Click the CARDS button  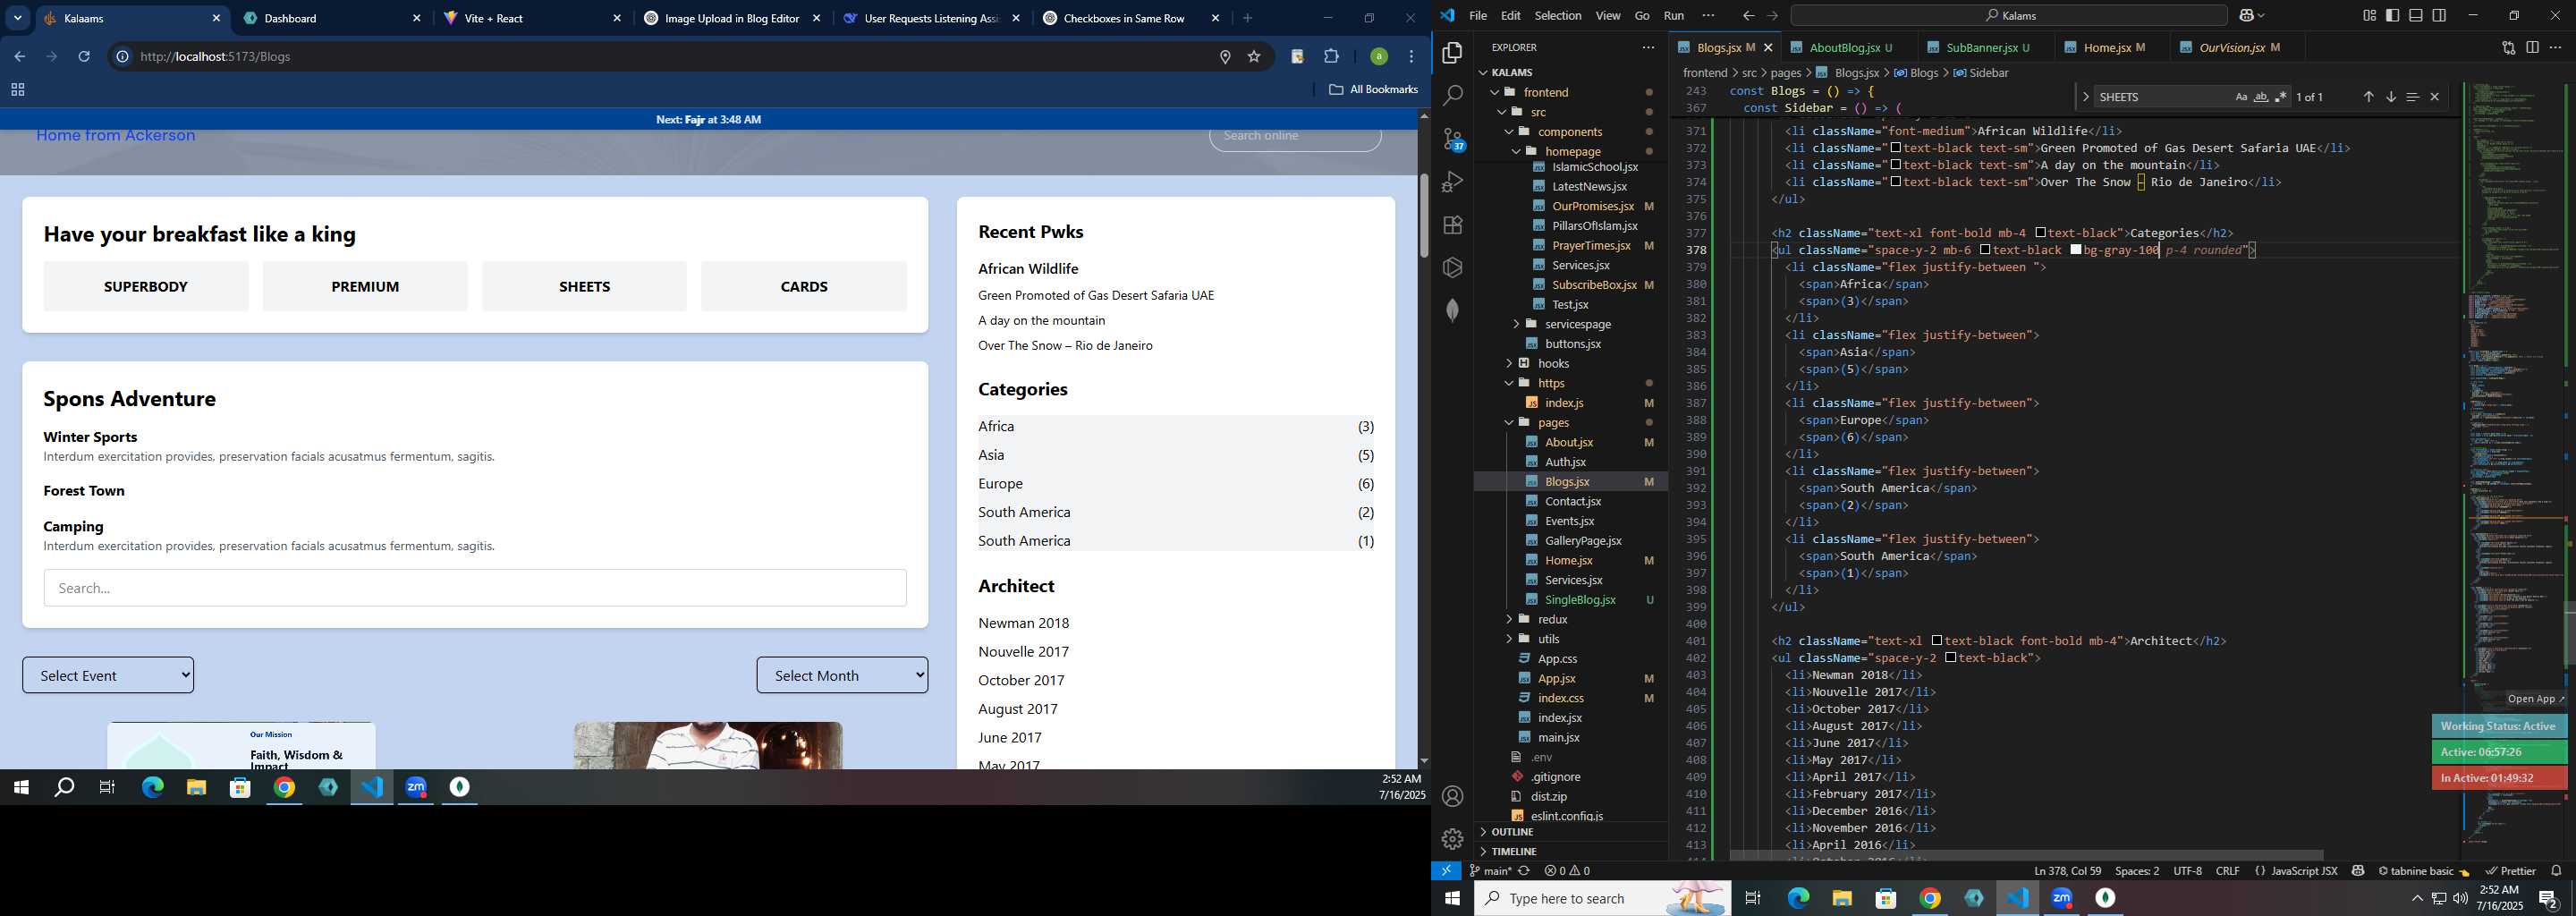coord(804,286)
